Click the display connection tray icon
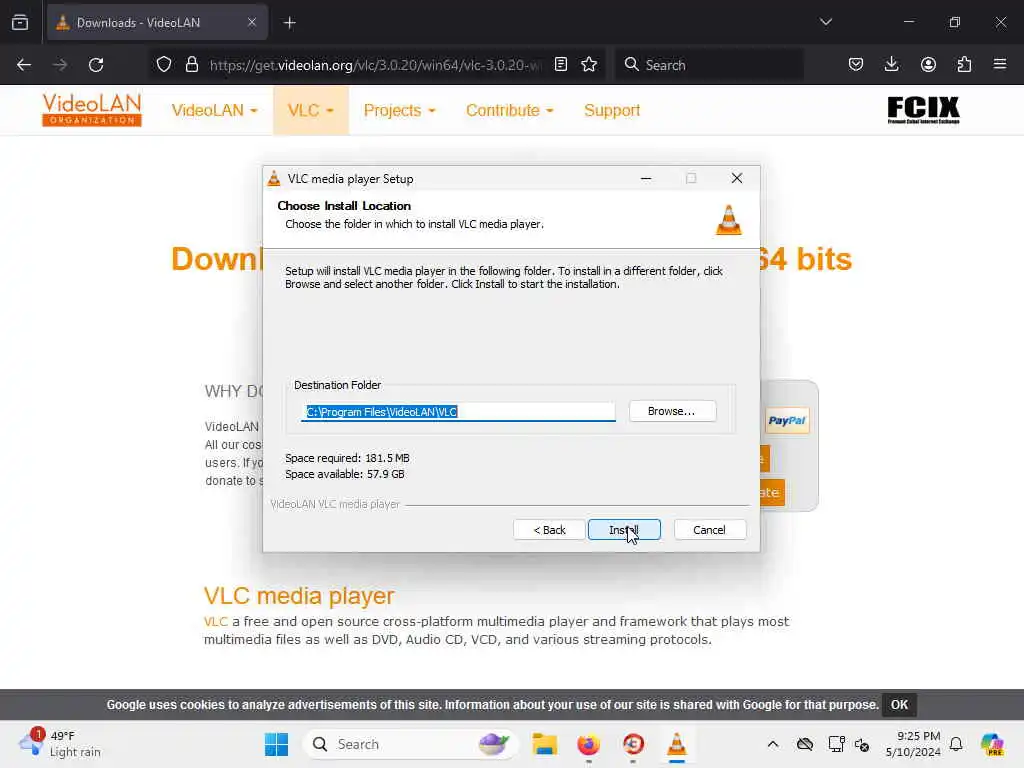Screen dimensions: 1024x768 click(x=836, y=744)
